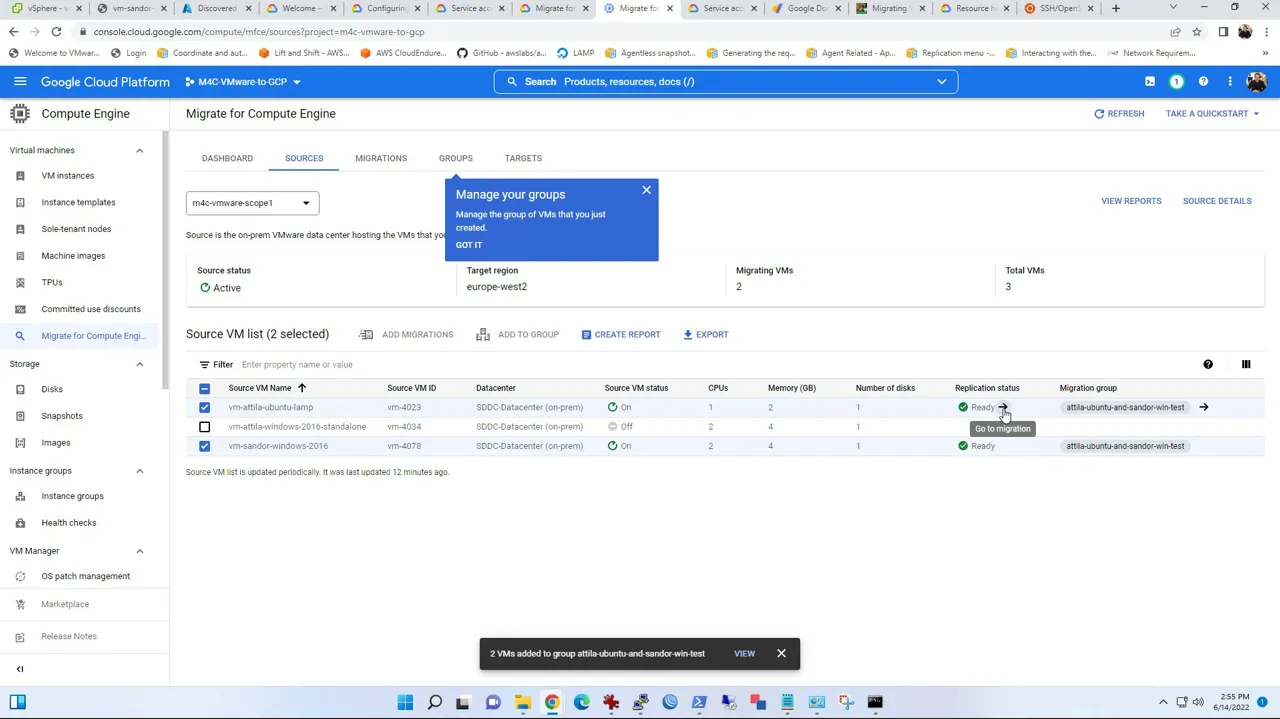Open Release Notes in the sidebar
The image size is (1280, 719).
pyautogui.click(x=69, y=637)
